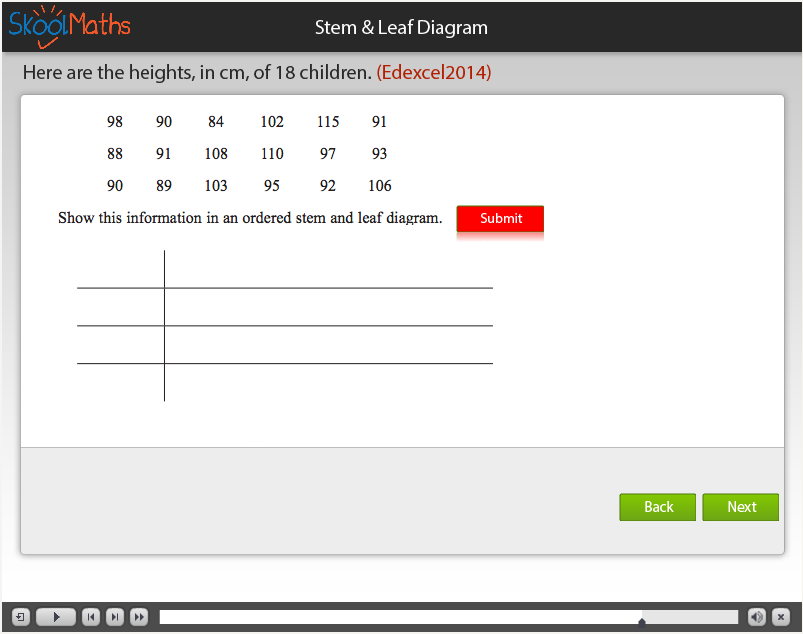The width and height of the screenshot is (803, 634).
Task: Select the second row stem cell
Action: tap(120, 307)
